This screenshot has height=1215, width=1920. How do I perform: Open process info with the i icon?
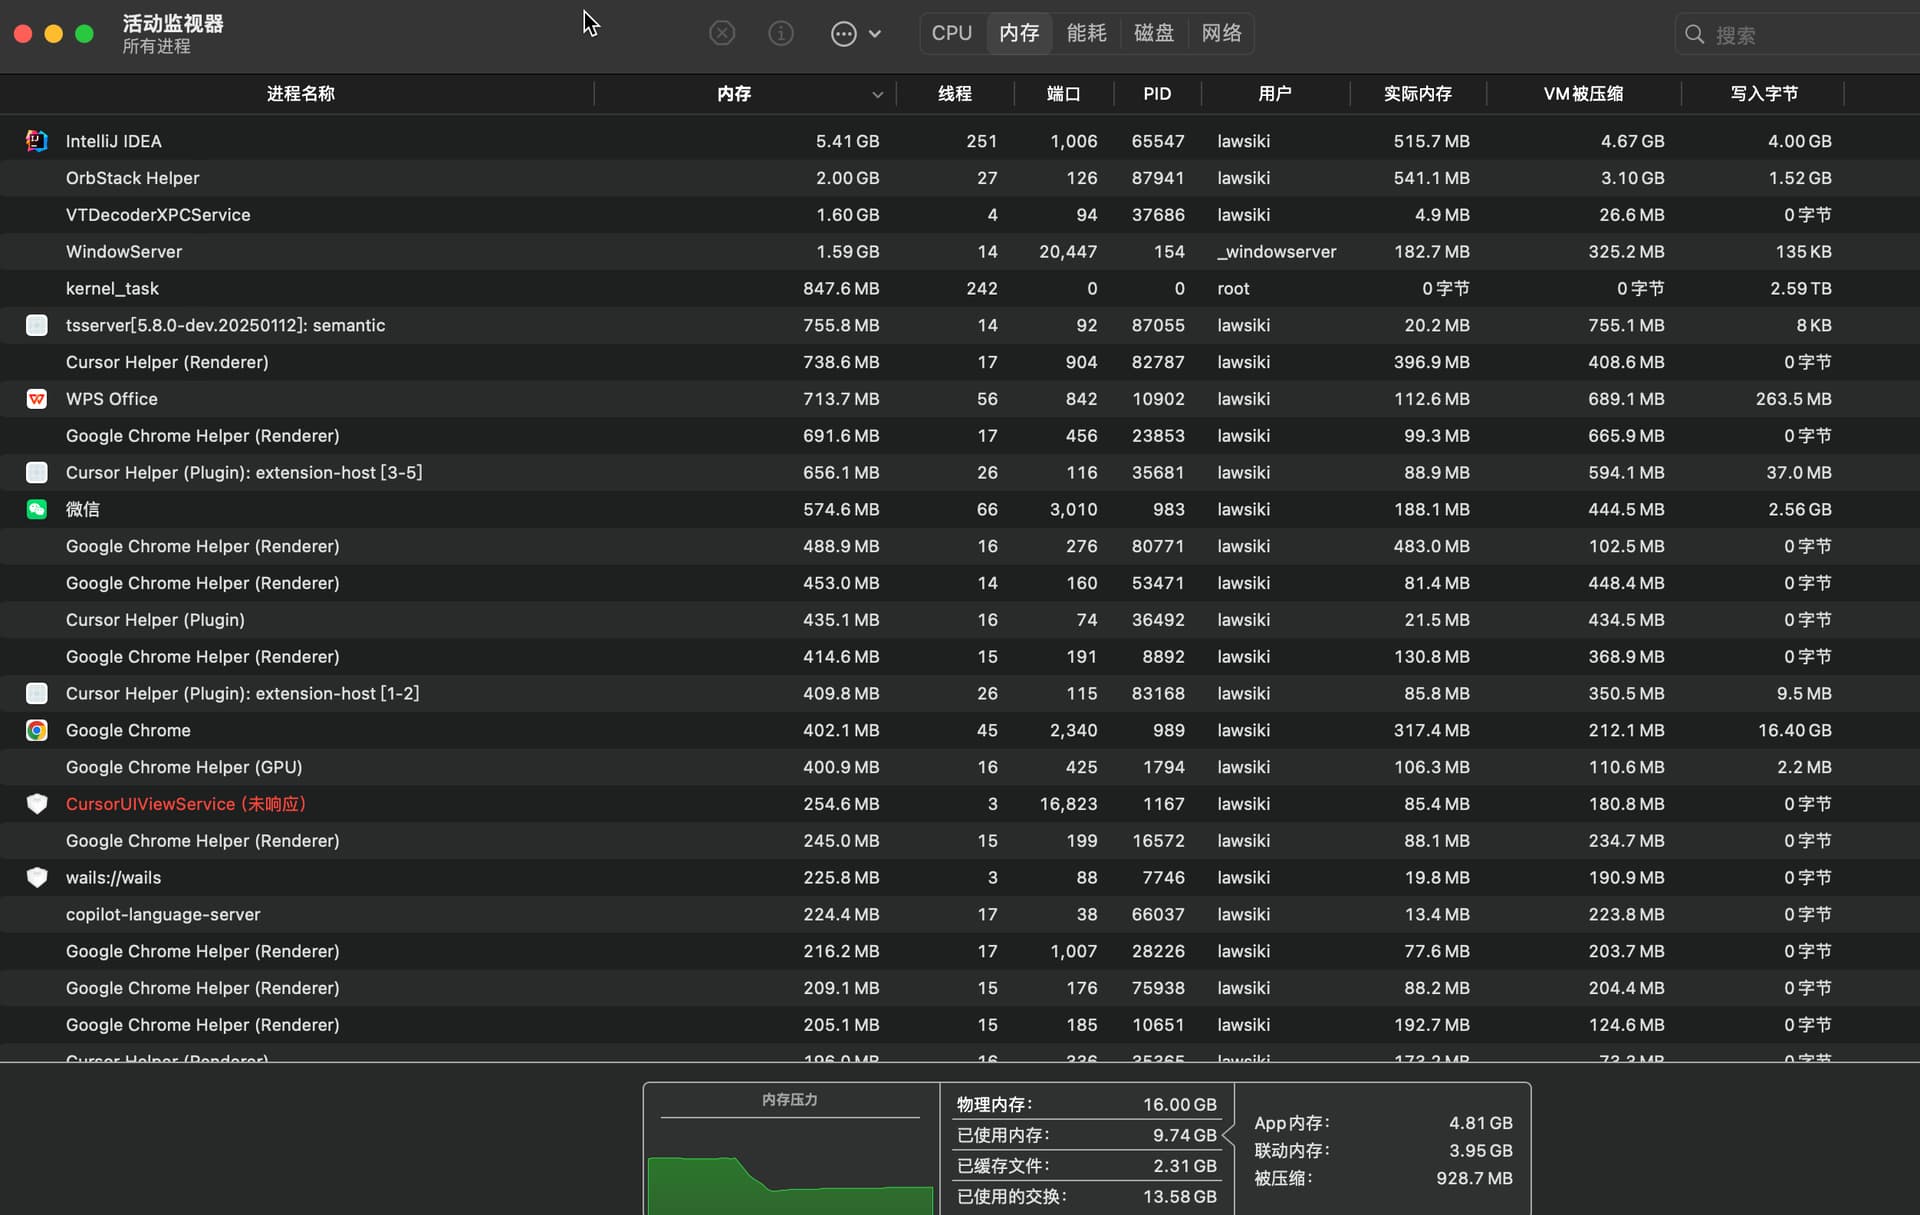(x=781, y=34)
